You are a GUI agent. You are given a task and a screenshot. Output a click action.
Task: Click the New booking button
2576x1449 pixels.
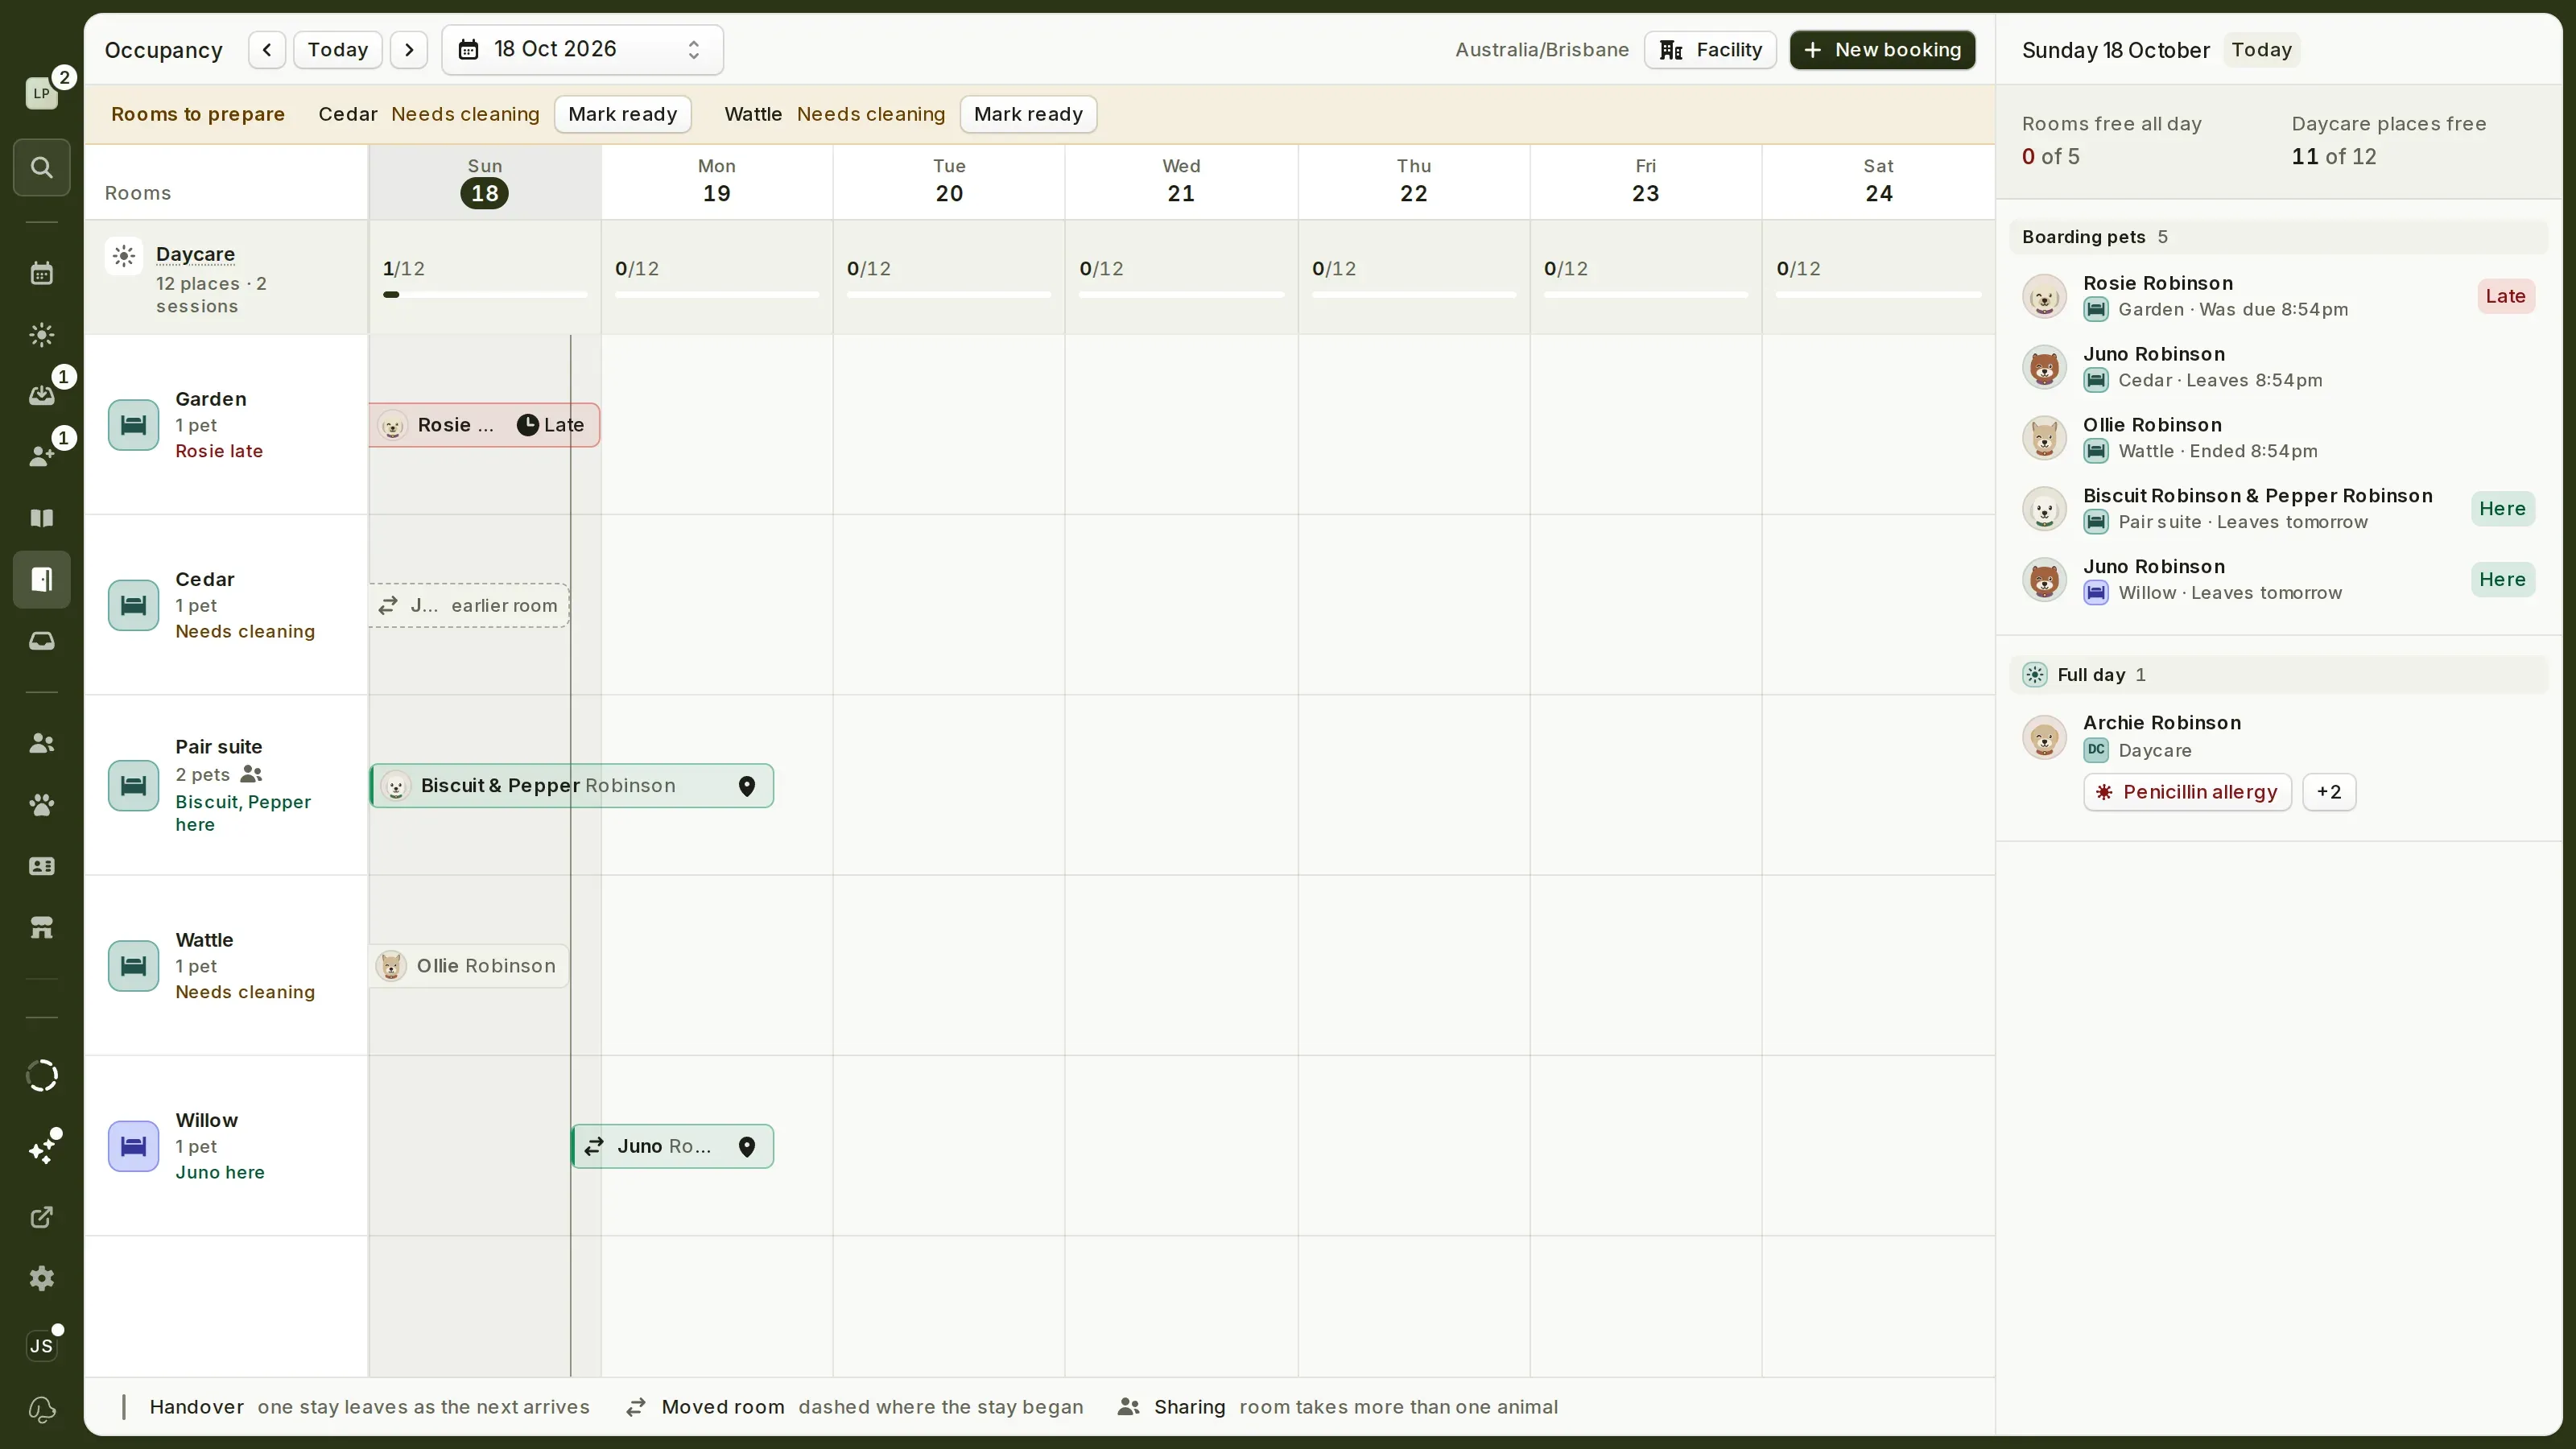coord(1882,50)
